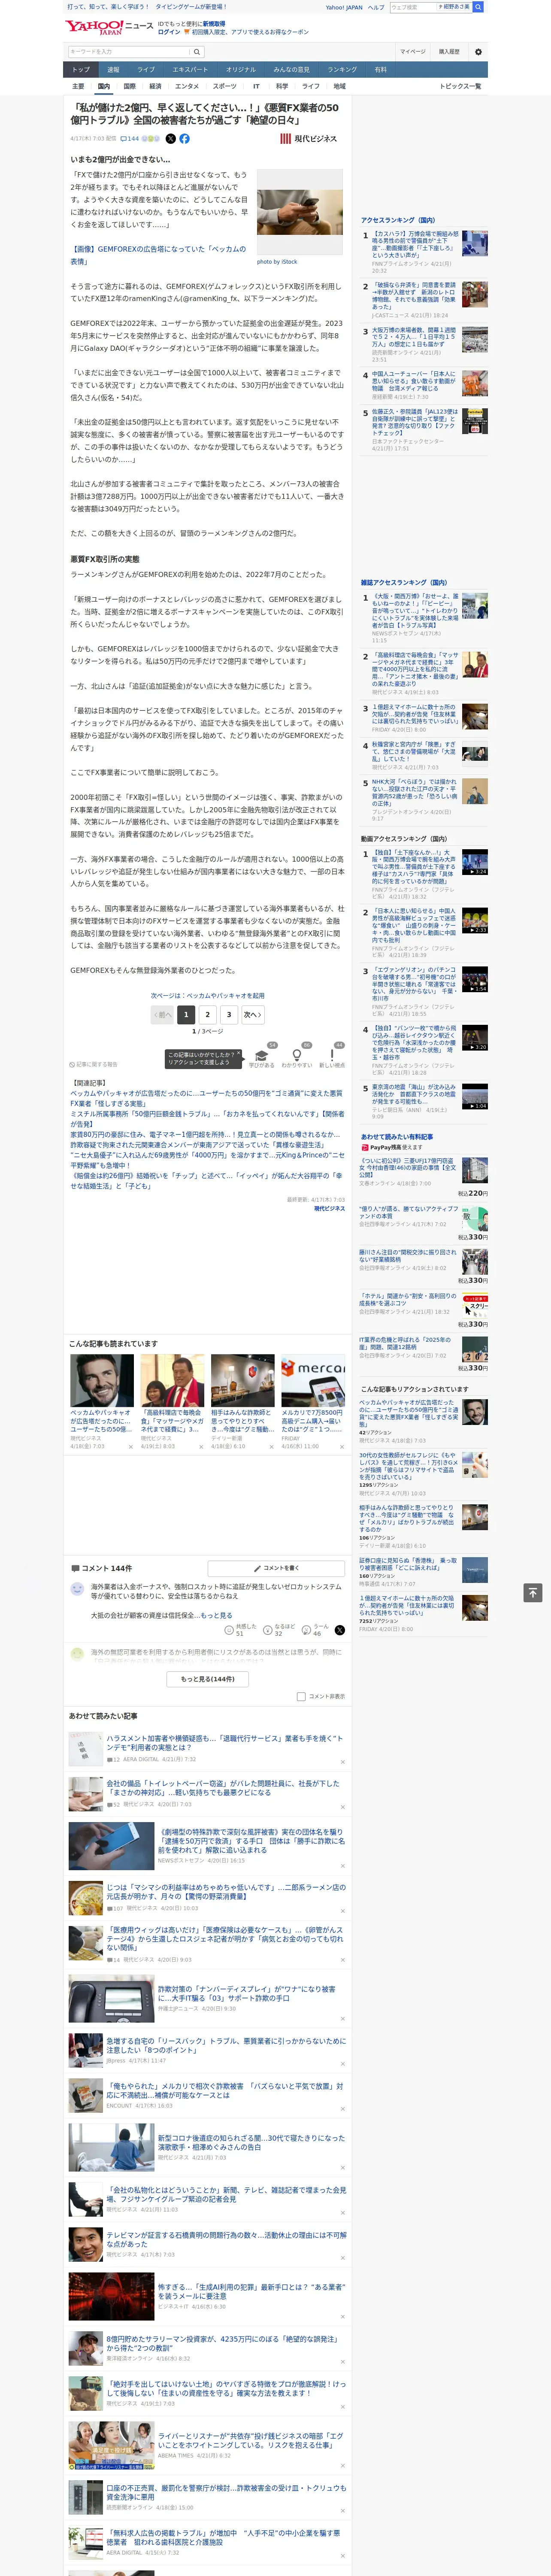This screenshot has width=551, height=2576.
Task: Open the ランキング navigation tab
Action: 342,70
